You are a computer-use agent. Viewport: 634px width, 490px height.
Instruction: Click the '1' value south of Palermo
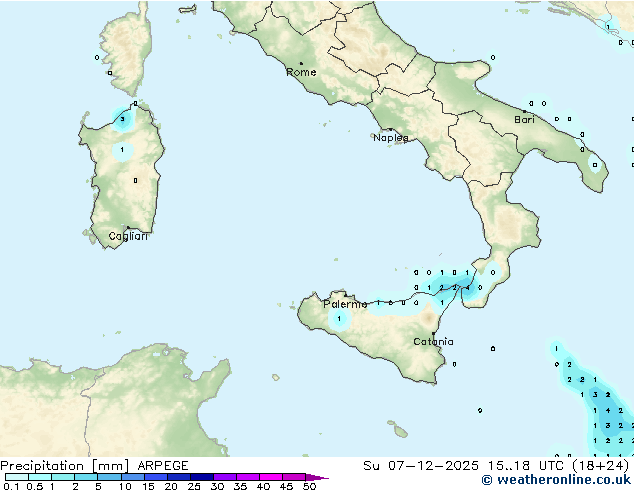coord(339,319)
